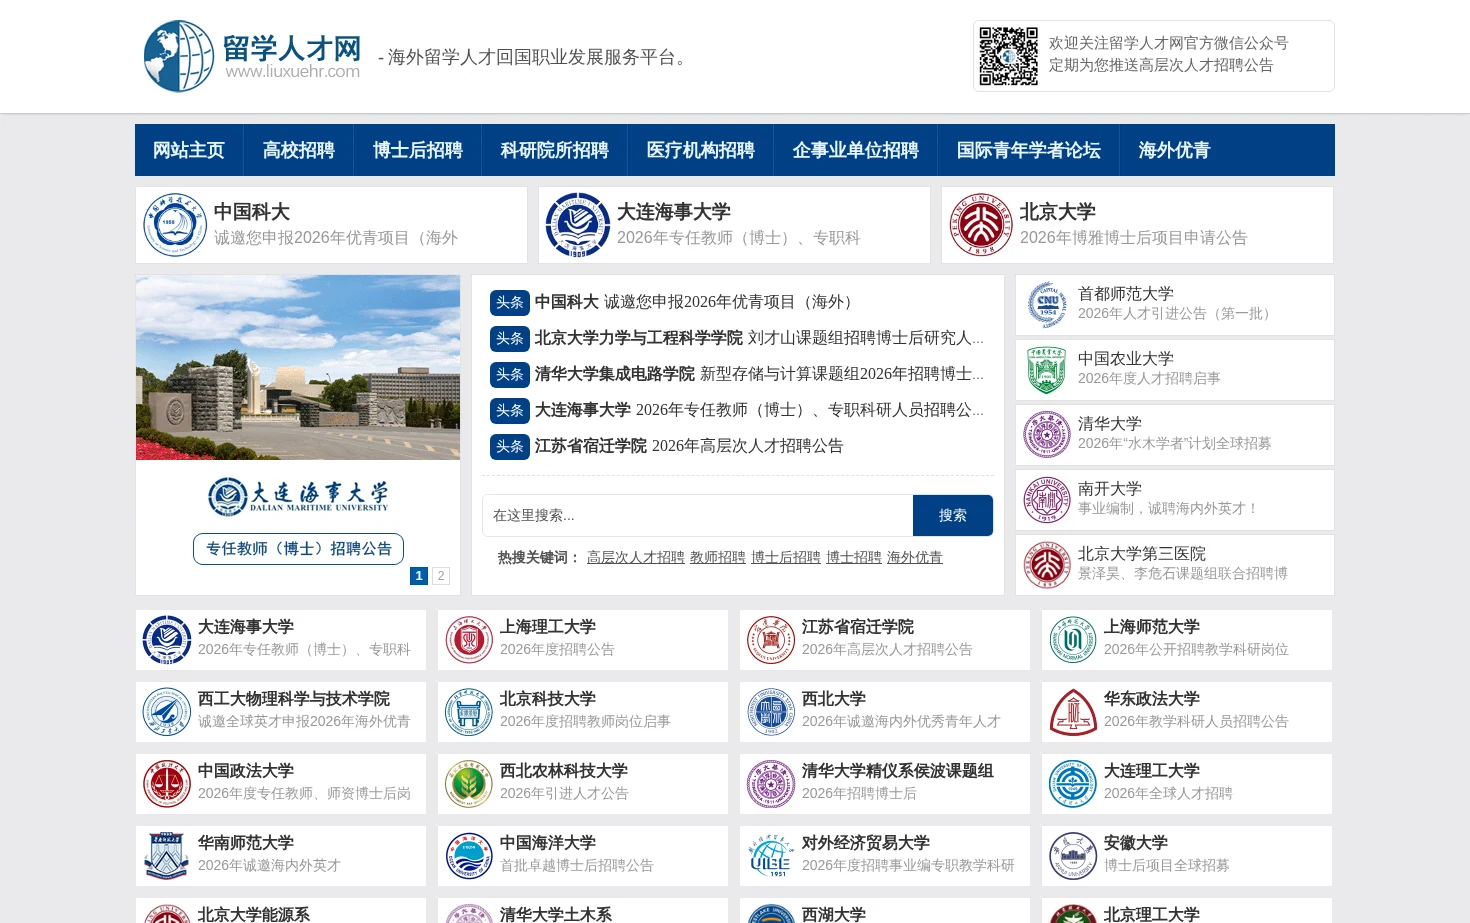Viewport: 1470px width, 923px height.
Task: Click 中国农业大学 green emblem
Action: [x=1047, y=370]
